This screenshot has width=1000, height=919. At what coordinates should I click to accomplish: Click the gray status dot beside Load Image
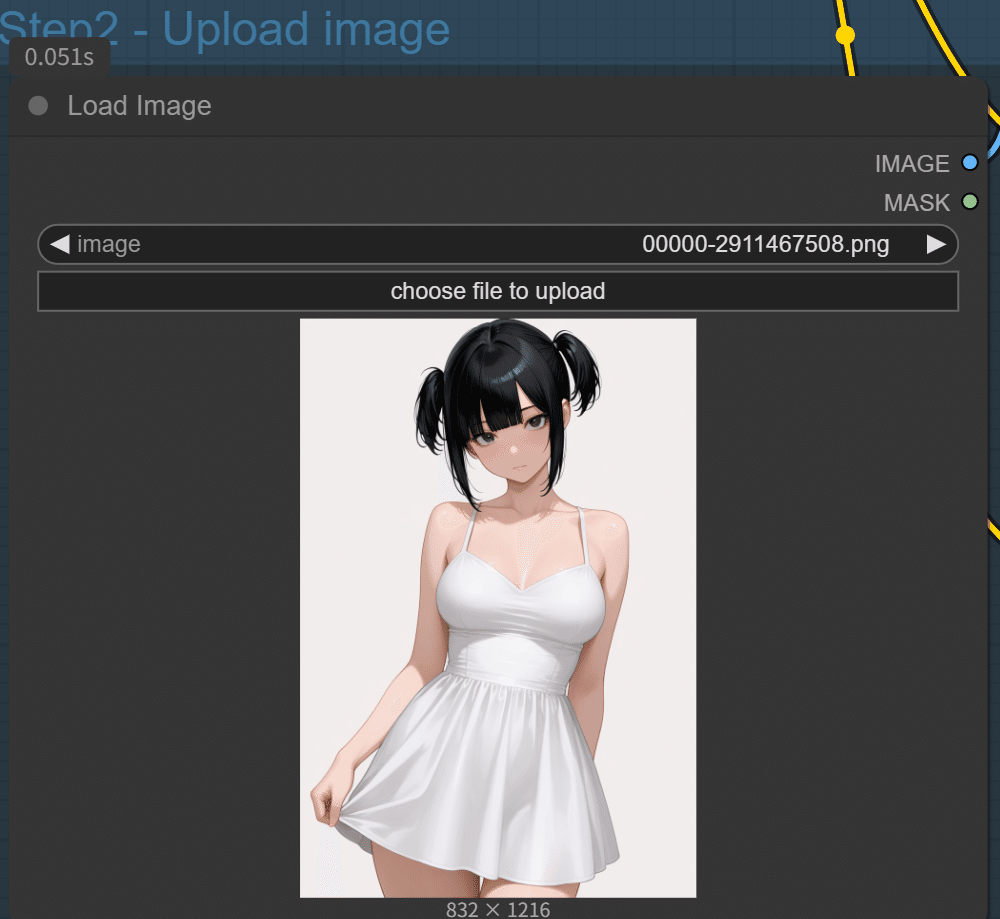point(37,105)
